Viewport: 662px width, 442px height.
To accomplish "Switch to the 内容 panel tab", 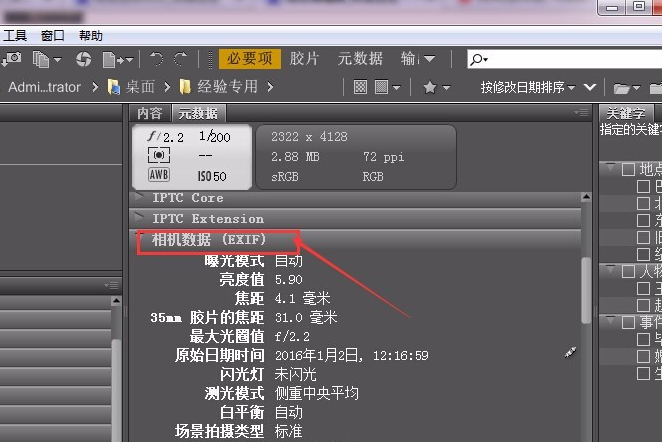I will [149, 113].
